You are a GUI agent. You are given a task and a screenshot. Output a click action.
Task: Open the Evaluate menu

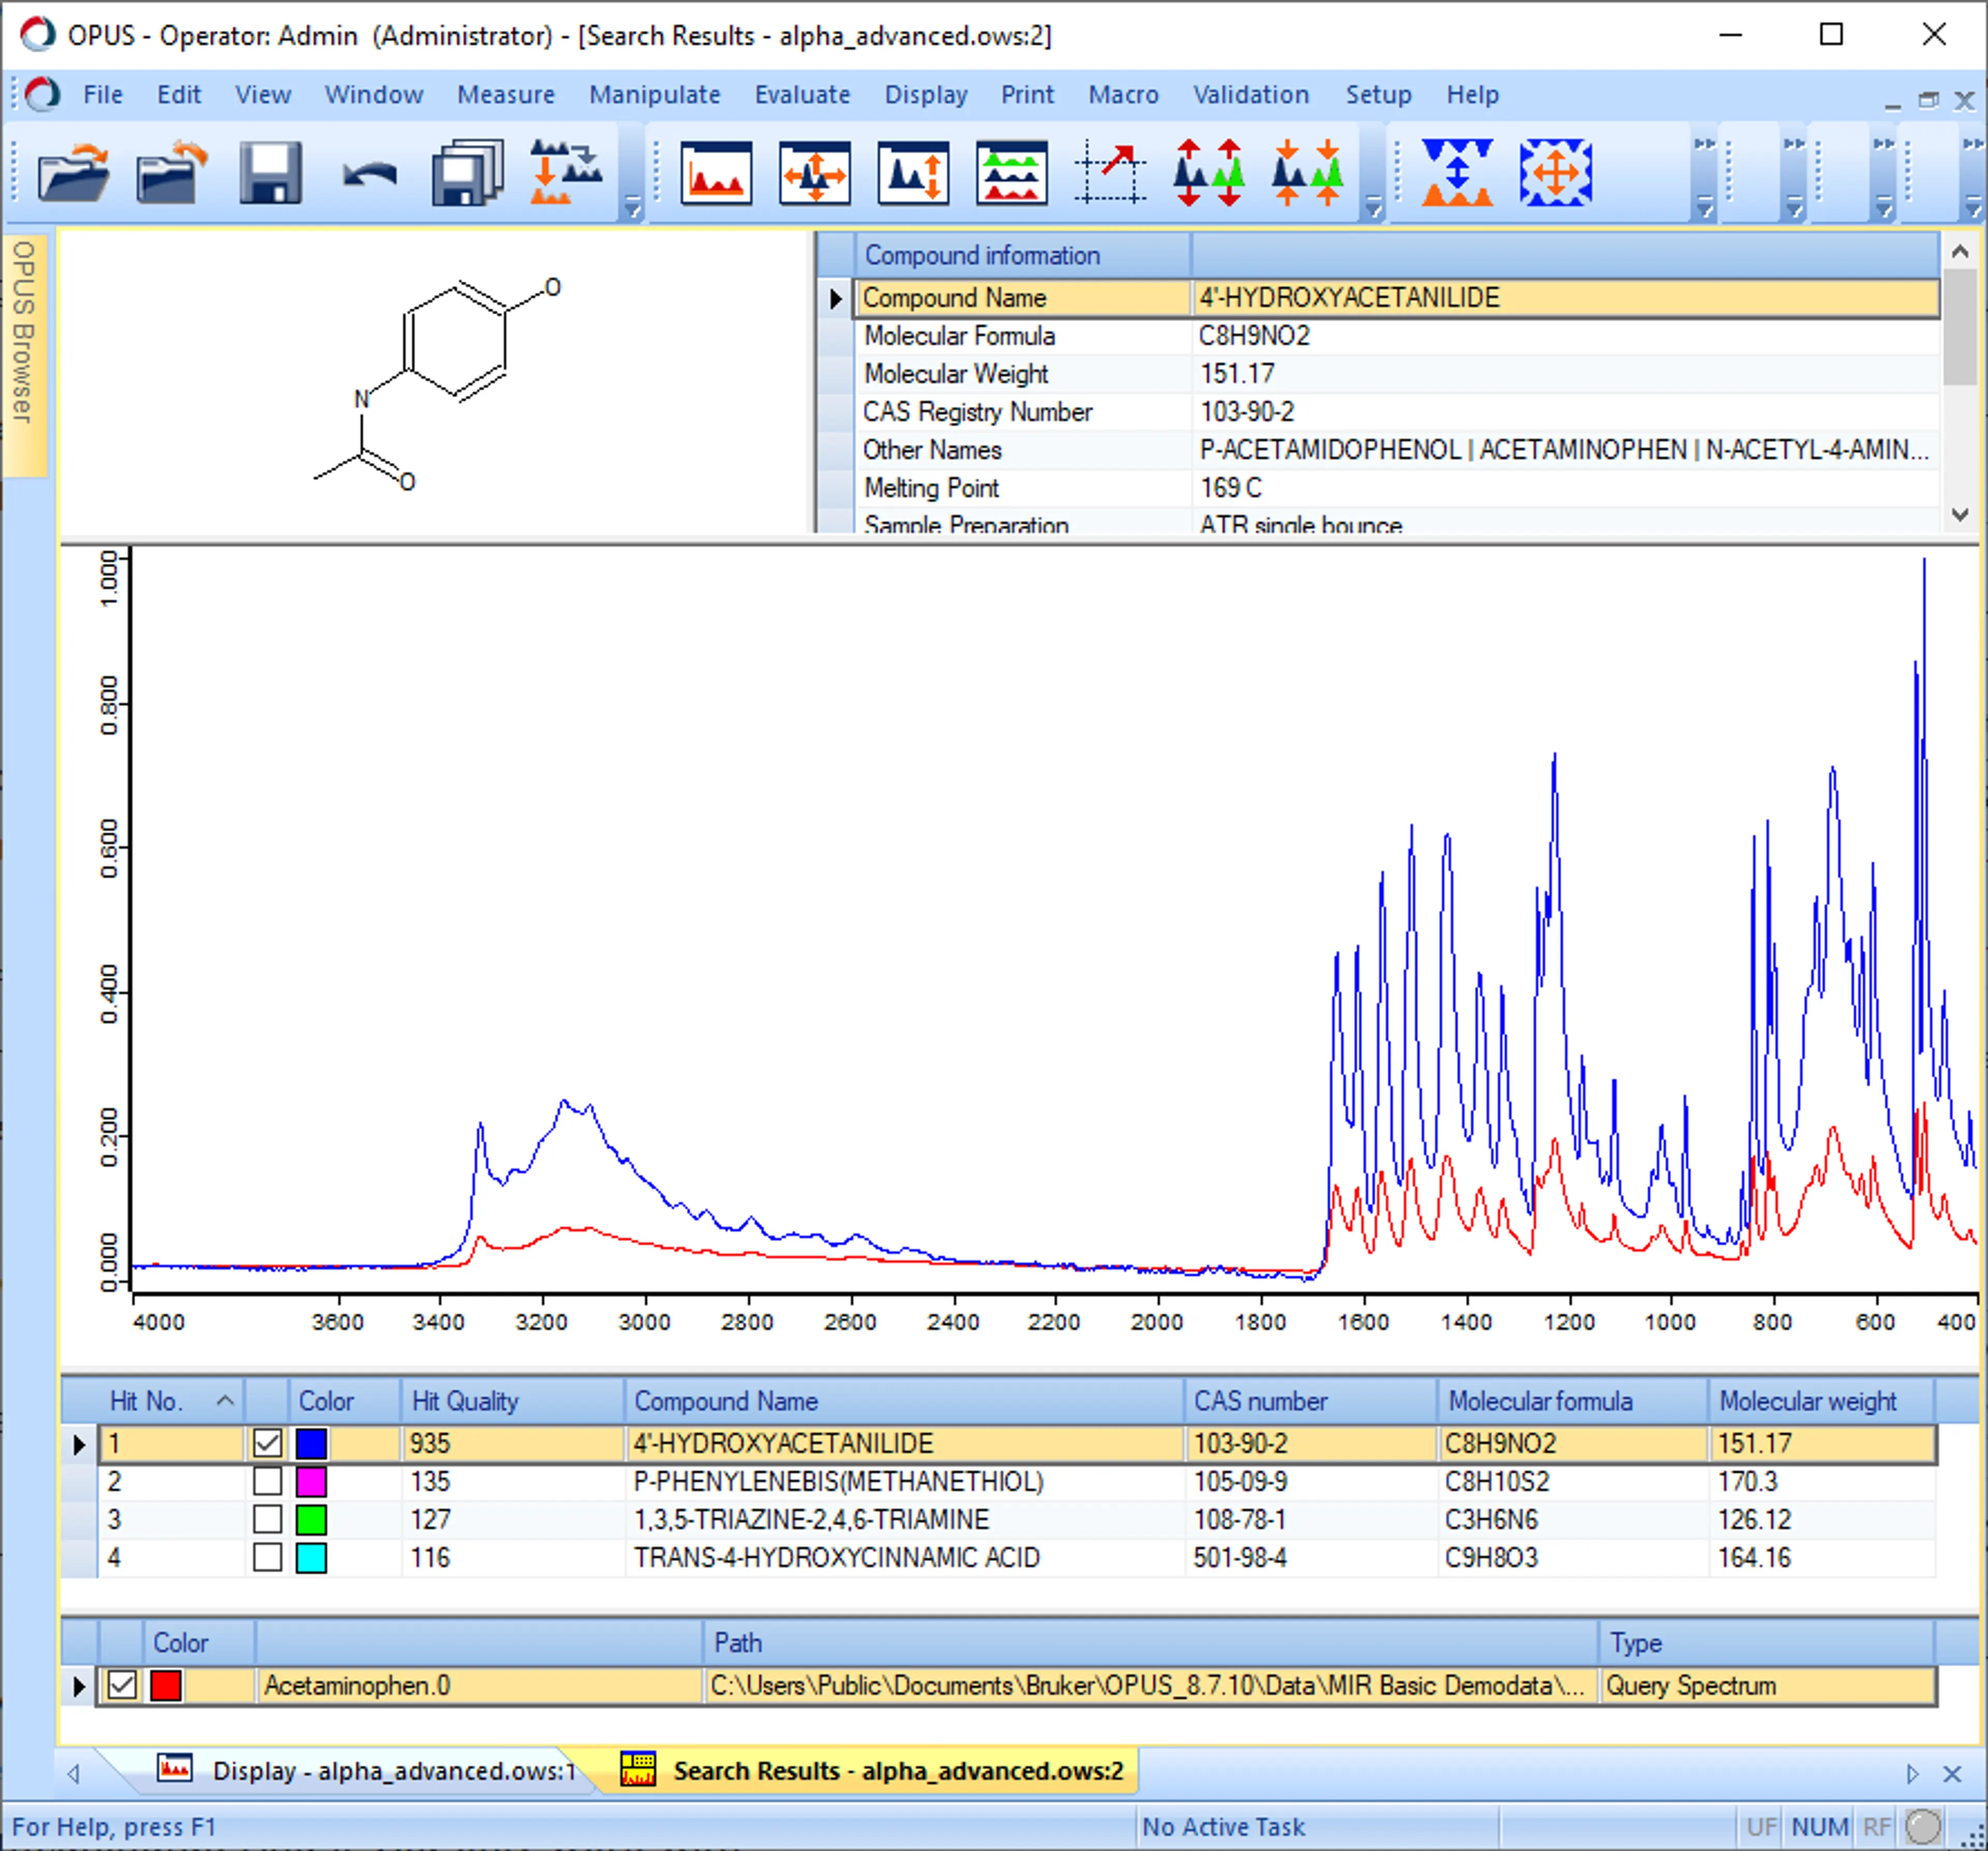802,94
